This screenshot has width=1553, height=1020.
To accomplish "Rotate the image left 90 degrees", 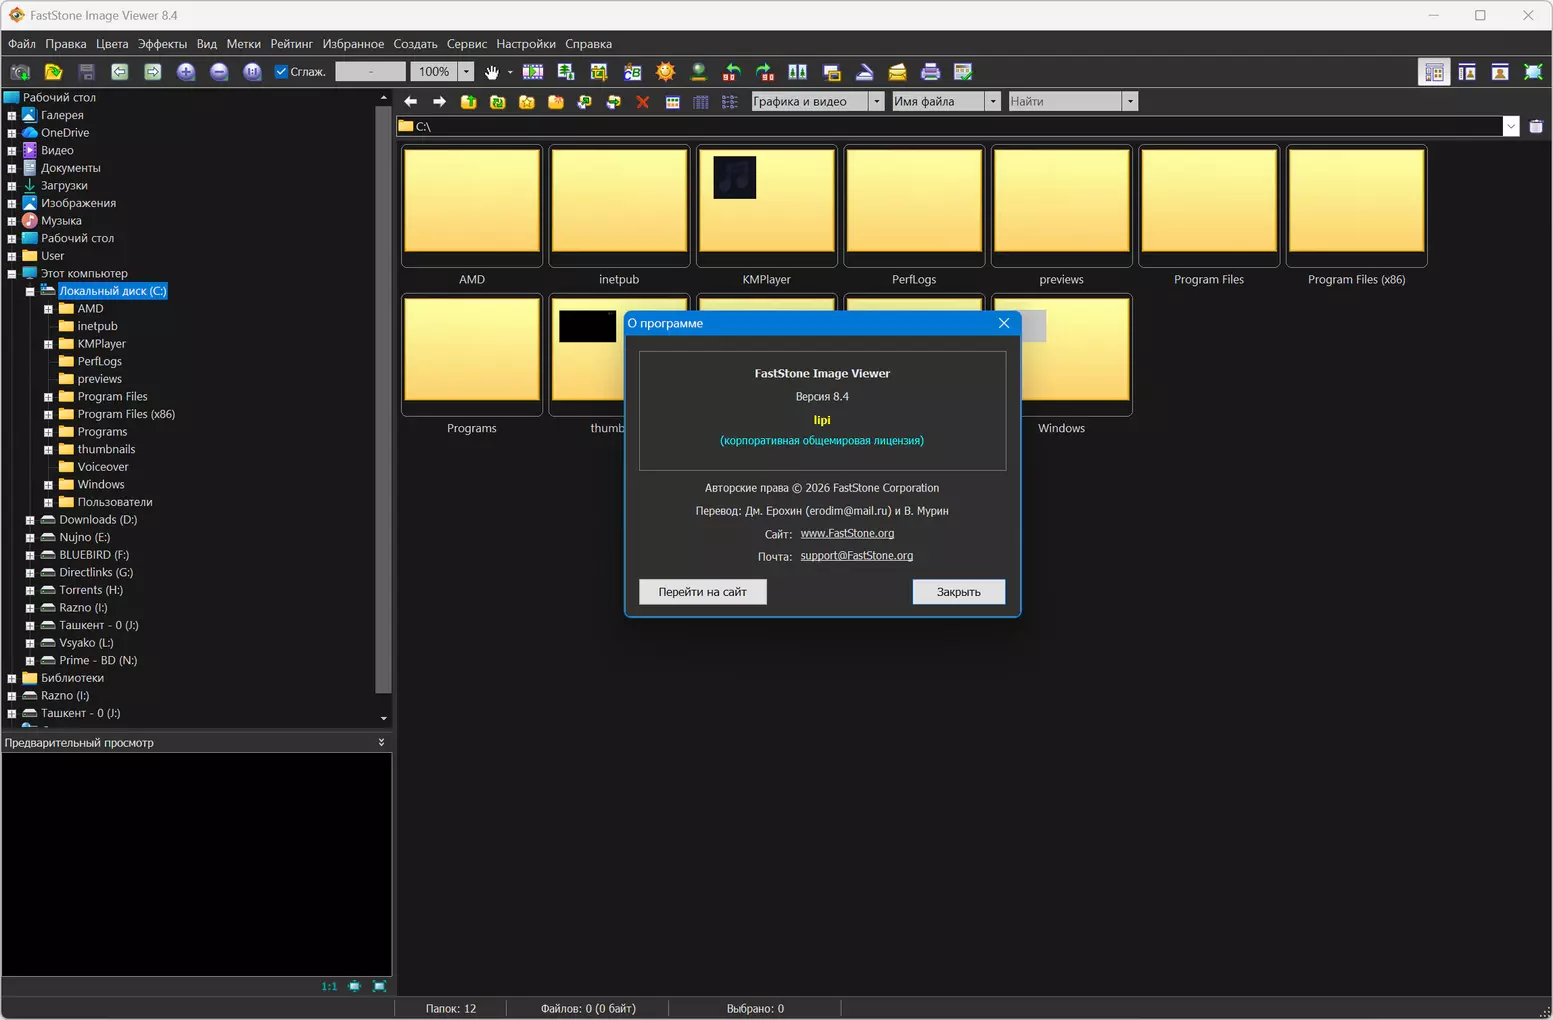I will (732, 72).
